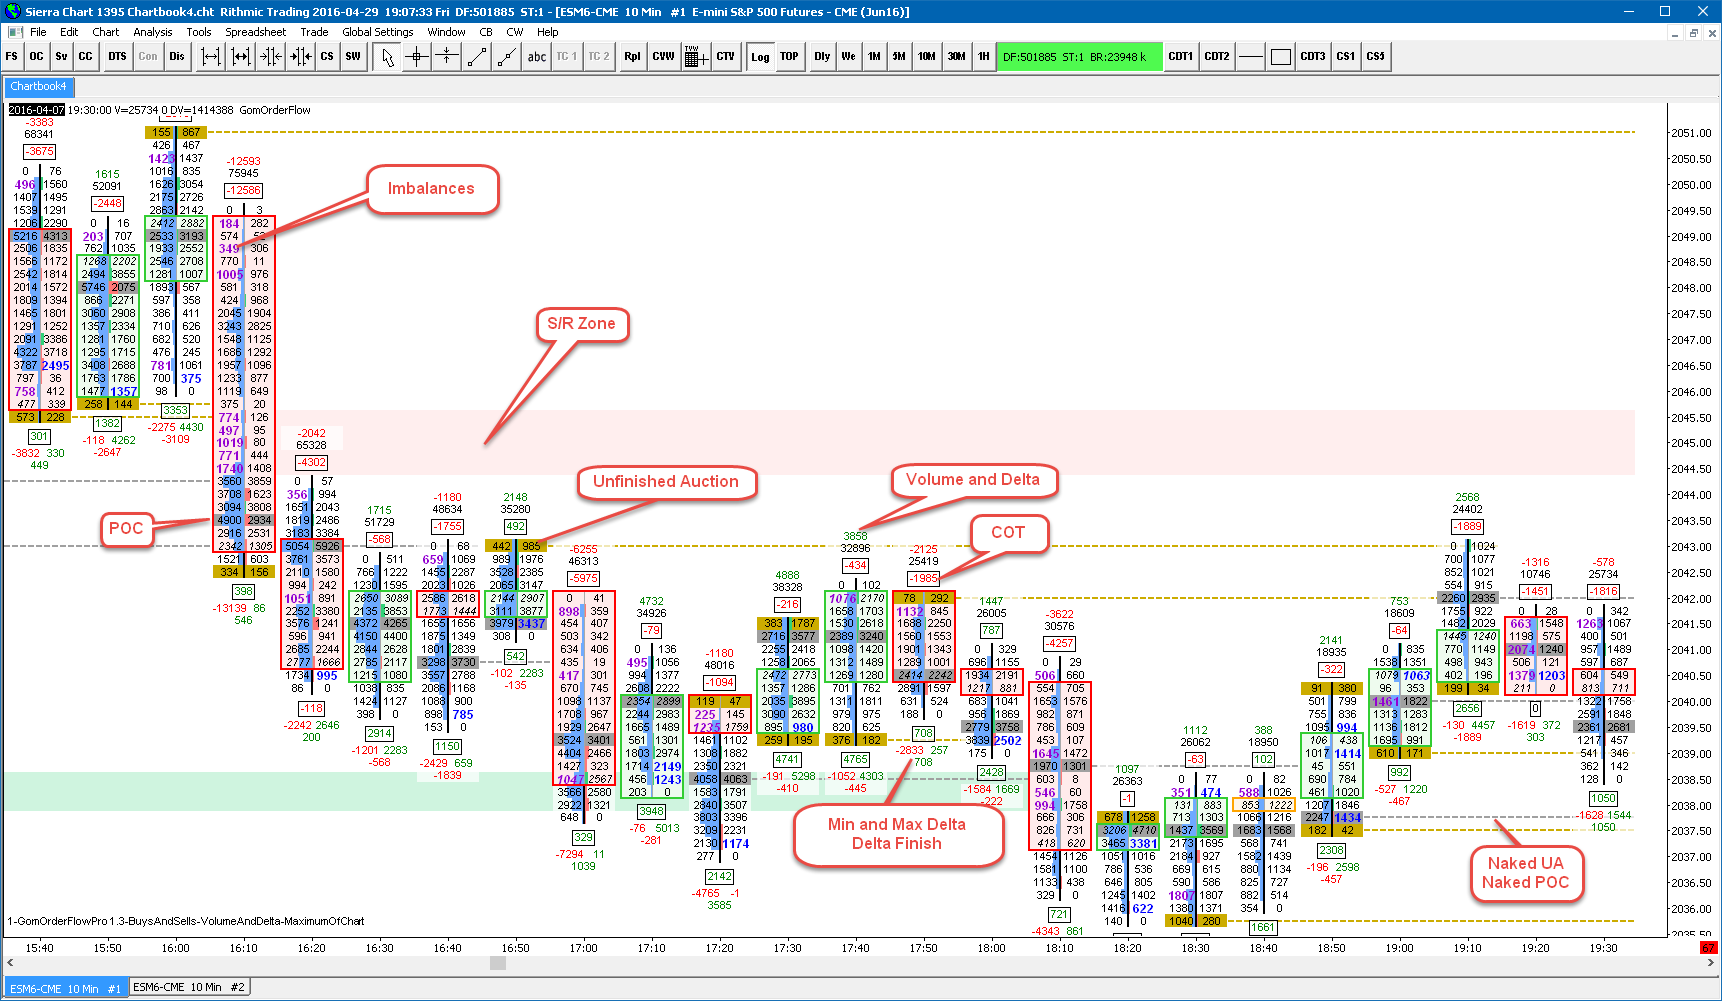Click the expand bar spacing icon
This screenshot has height=1001, width=1722.
[211, 57]
